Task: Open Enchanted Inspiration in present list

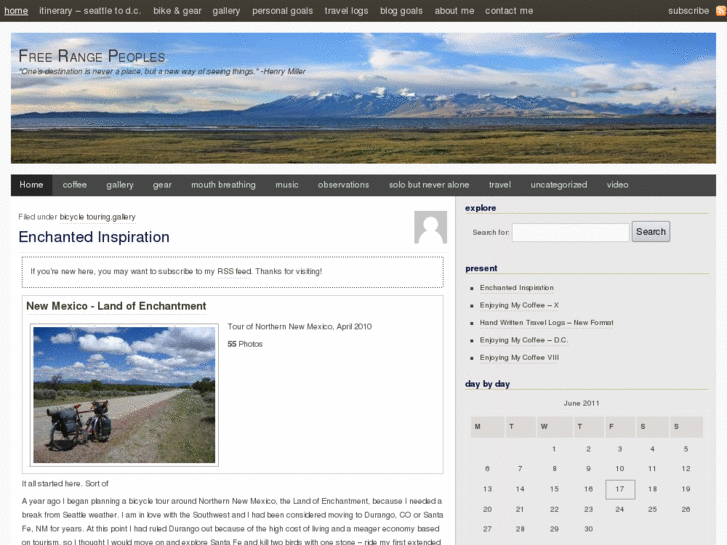Action: point(517,288)
